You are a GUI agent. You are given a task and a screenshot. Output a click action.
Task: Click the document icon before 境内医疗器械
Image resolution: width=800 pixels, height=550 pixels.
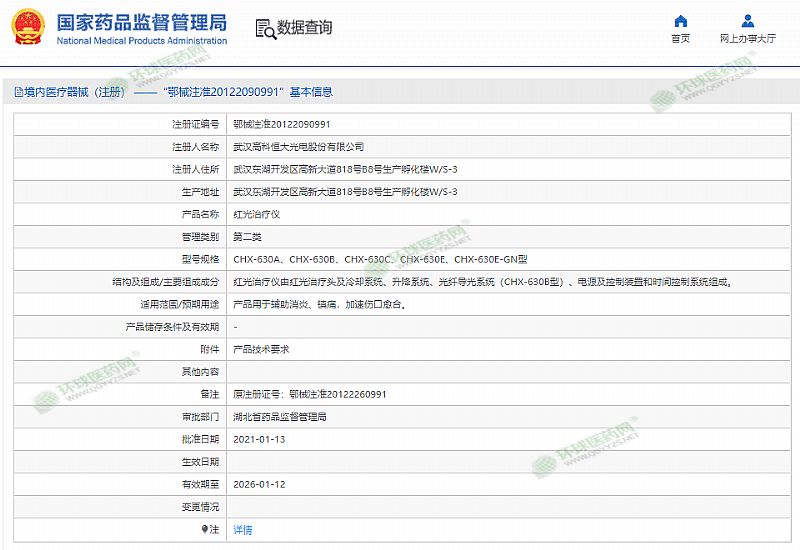pos(18,92)
